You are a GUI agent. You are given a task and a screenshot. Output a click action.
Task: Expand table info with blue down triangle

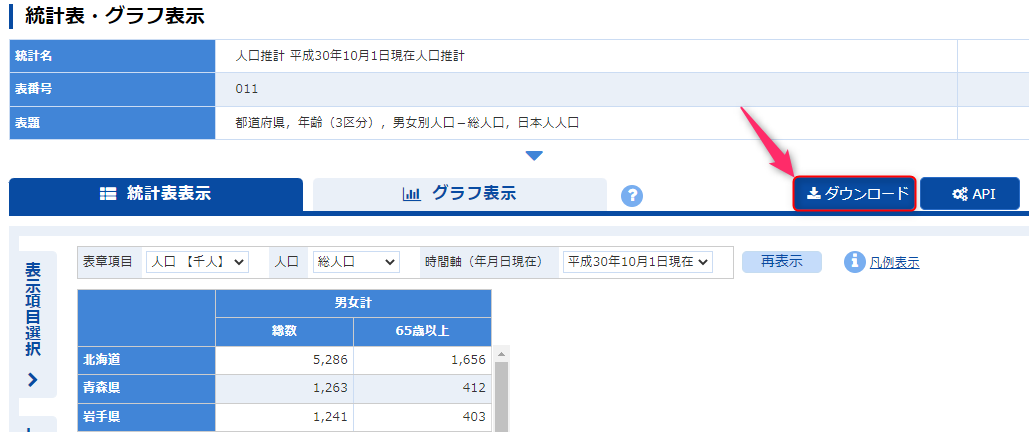coord(534,156)
